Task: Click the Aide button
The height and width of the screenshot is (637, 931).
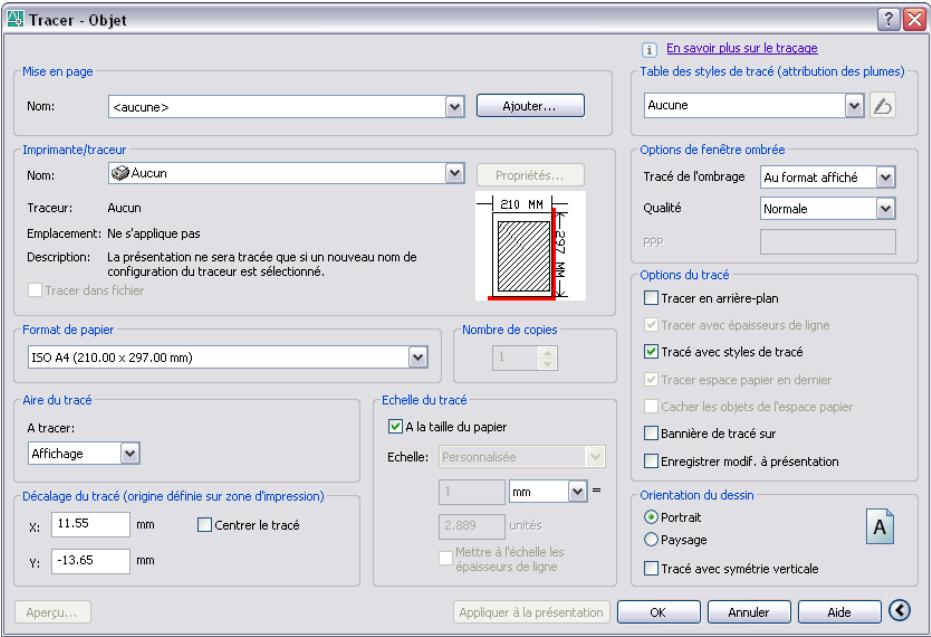Action: (x=839, y=612)
